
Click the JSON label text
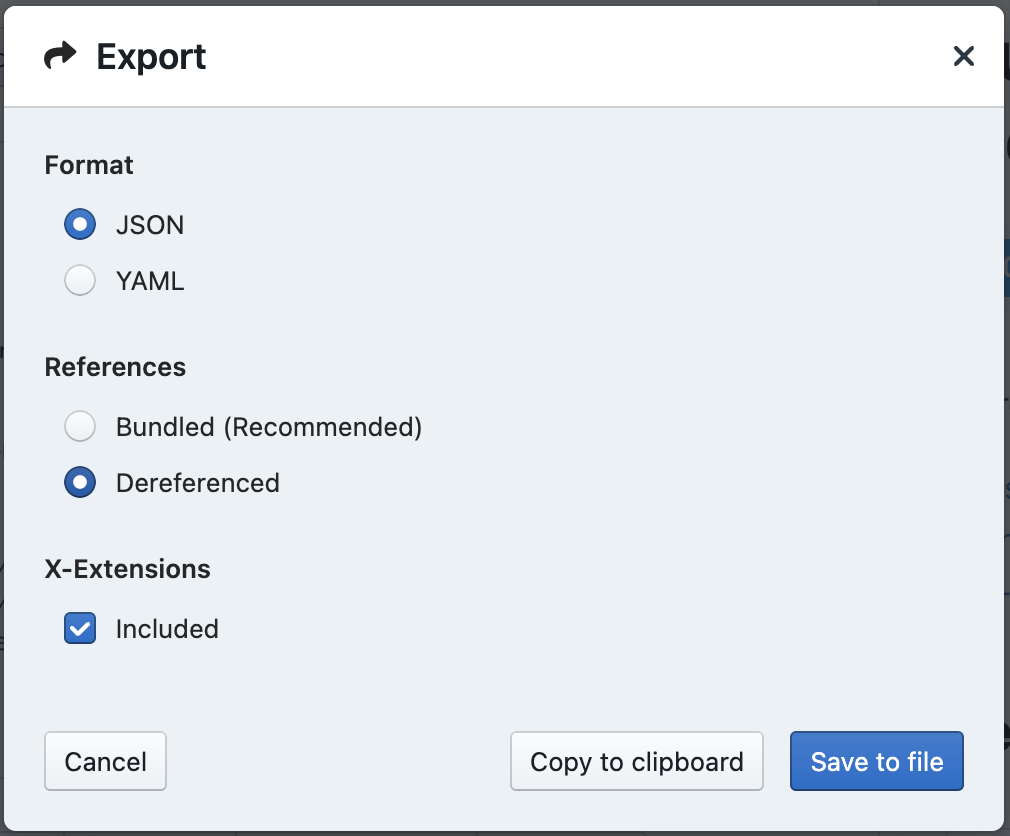(x=150, y=225)
